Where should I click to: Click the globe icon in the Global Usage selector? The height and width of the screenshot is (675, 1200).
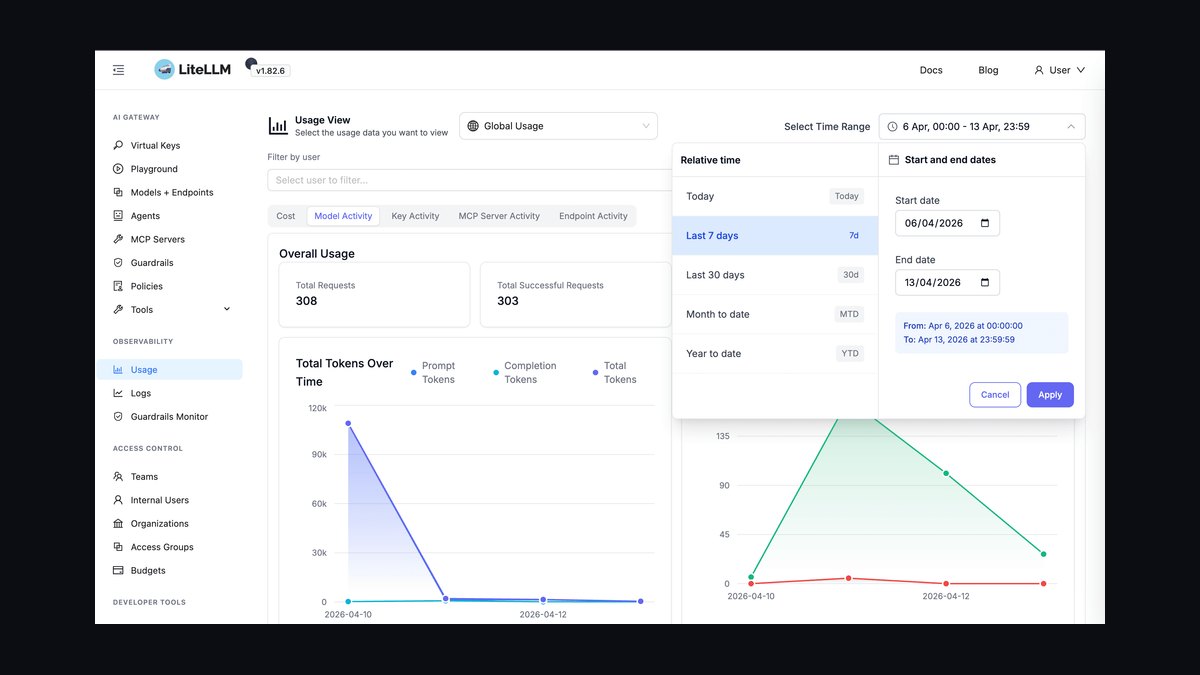[473, 126]
